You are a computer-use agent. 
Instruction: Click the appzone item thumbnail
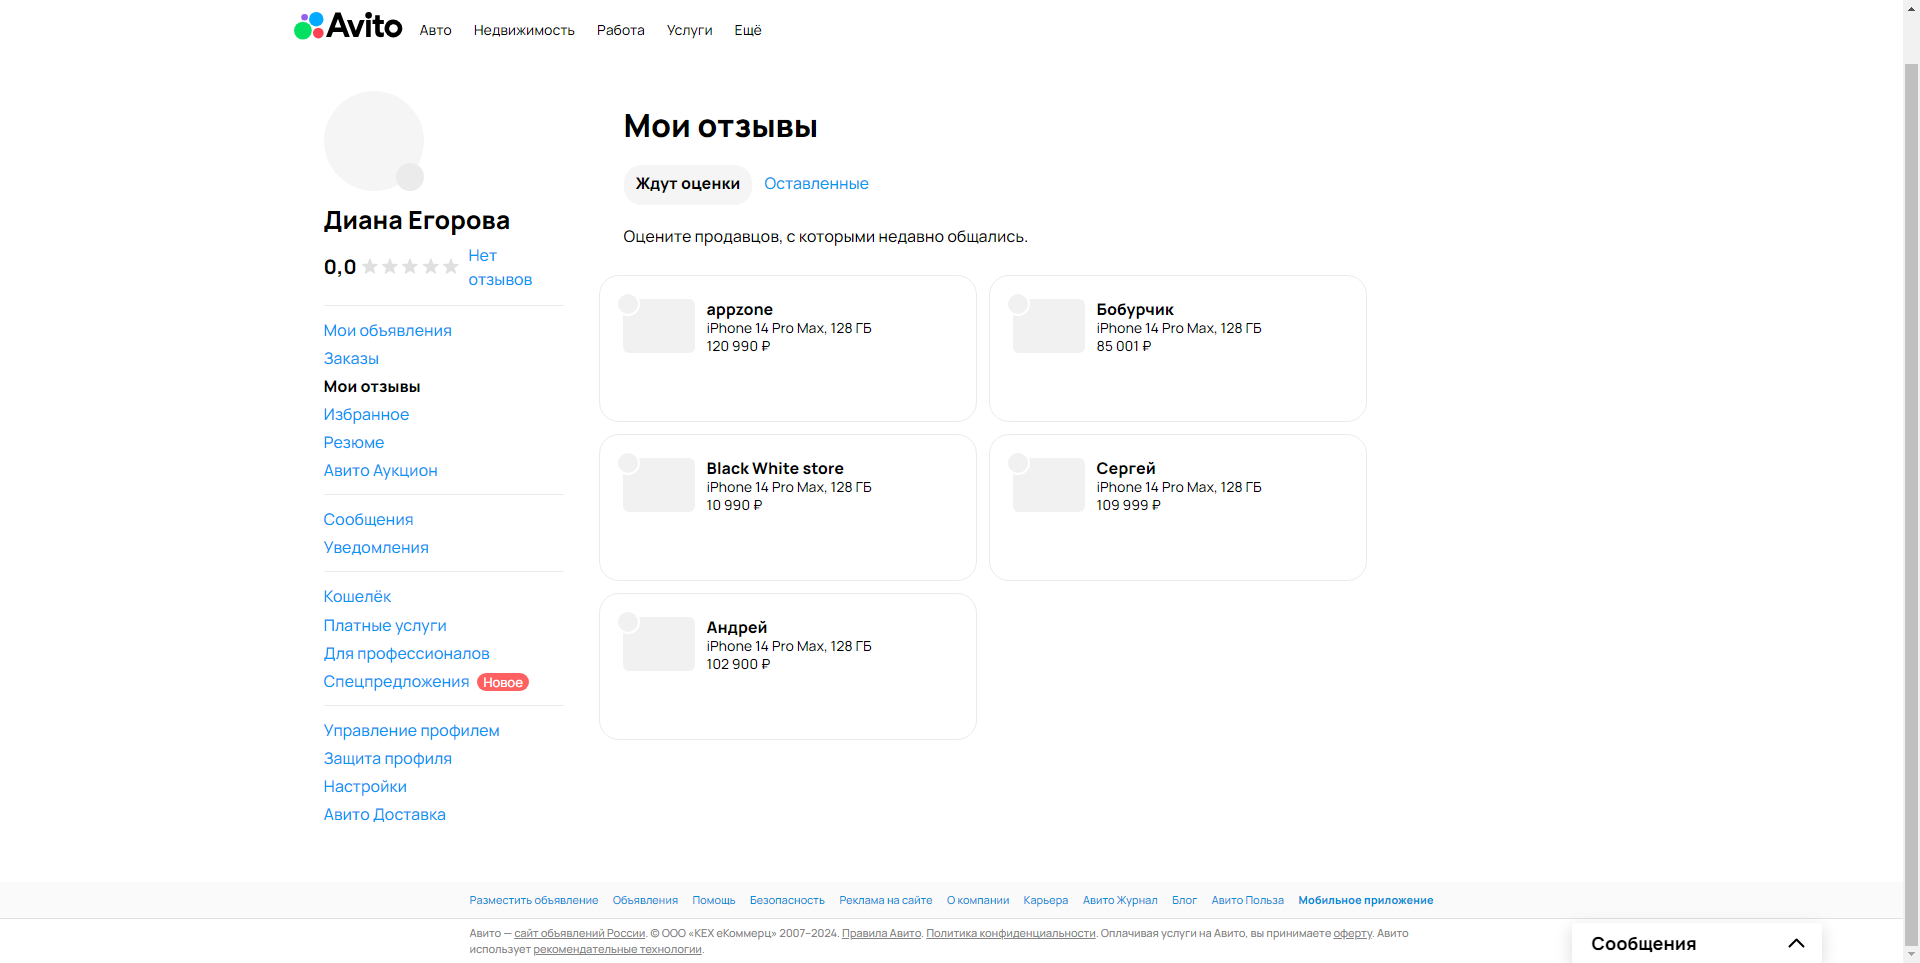point(658,326)
